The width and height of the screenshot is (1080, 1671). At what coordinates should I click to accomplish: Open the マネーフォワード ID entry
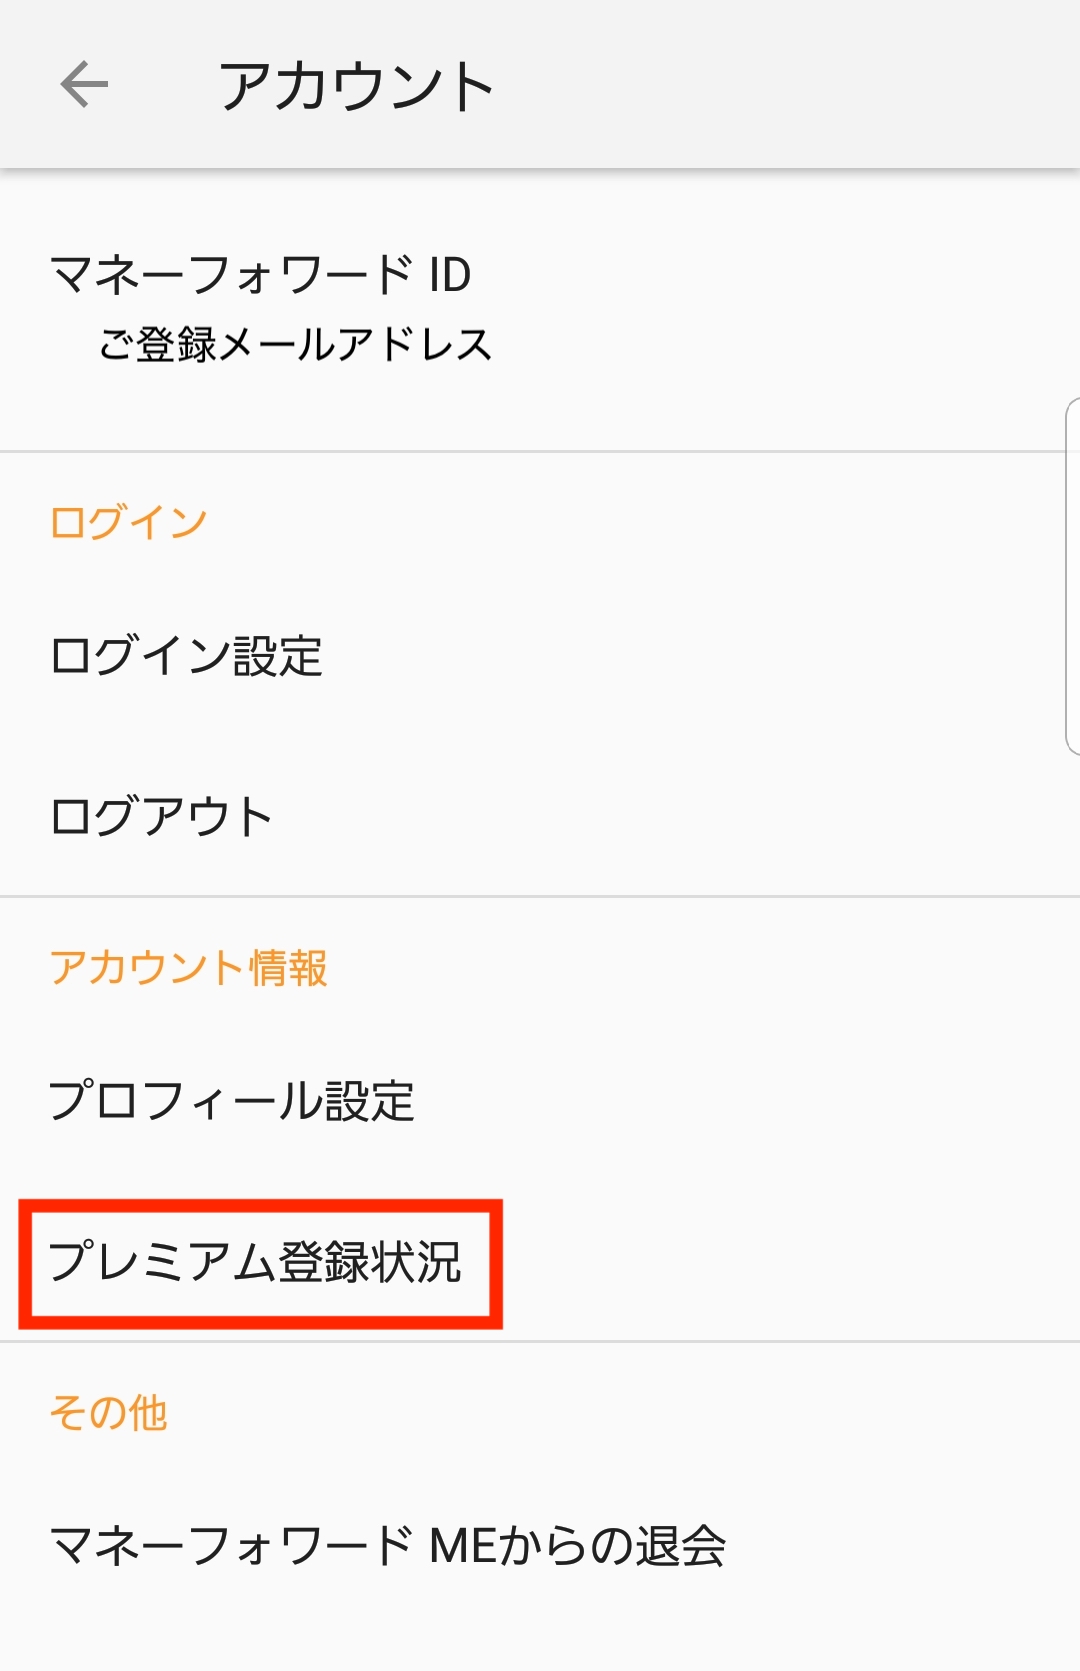coord(540,310)
